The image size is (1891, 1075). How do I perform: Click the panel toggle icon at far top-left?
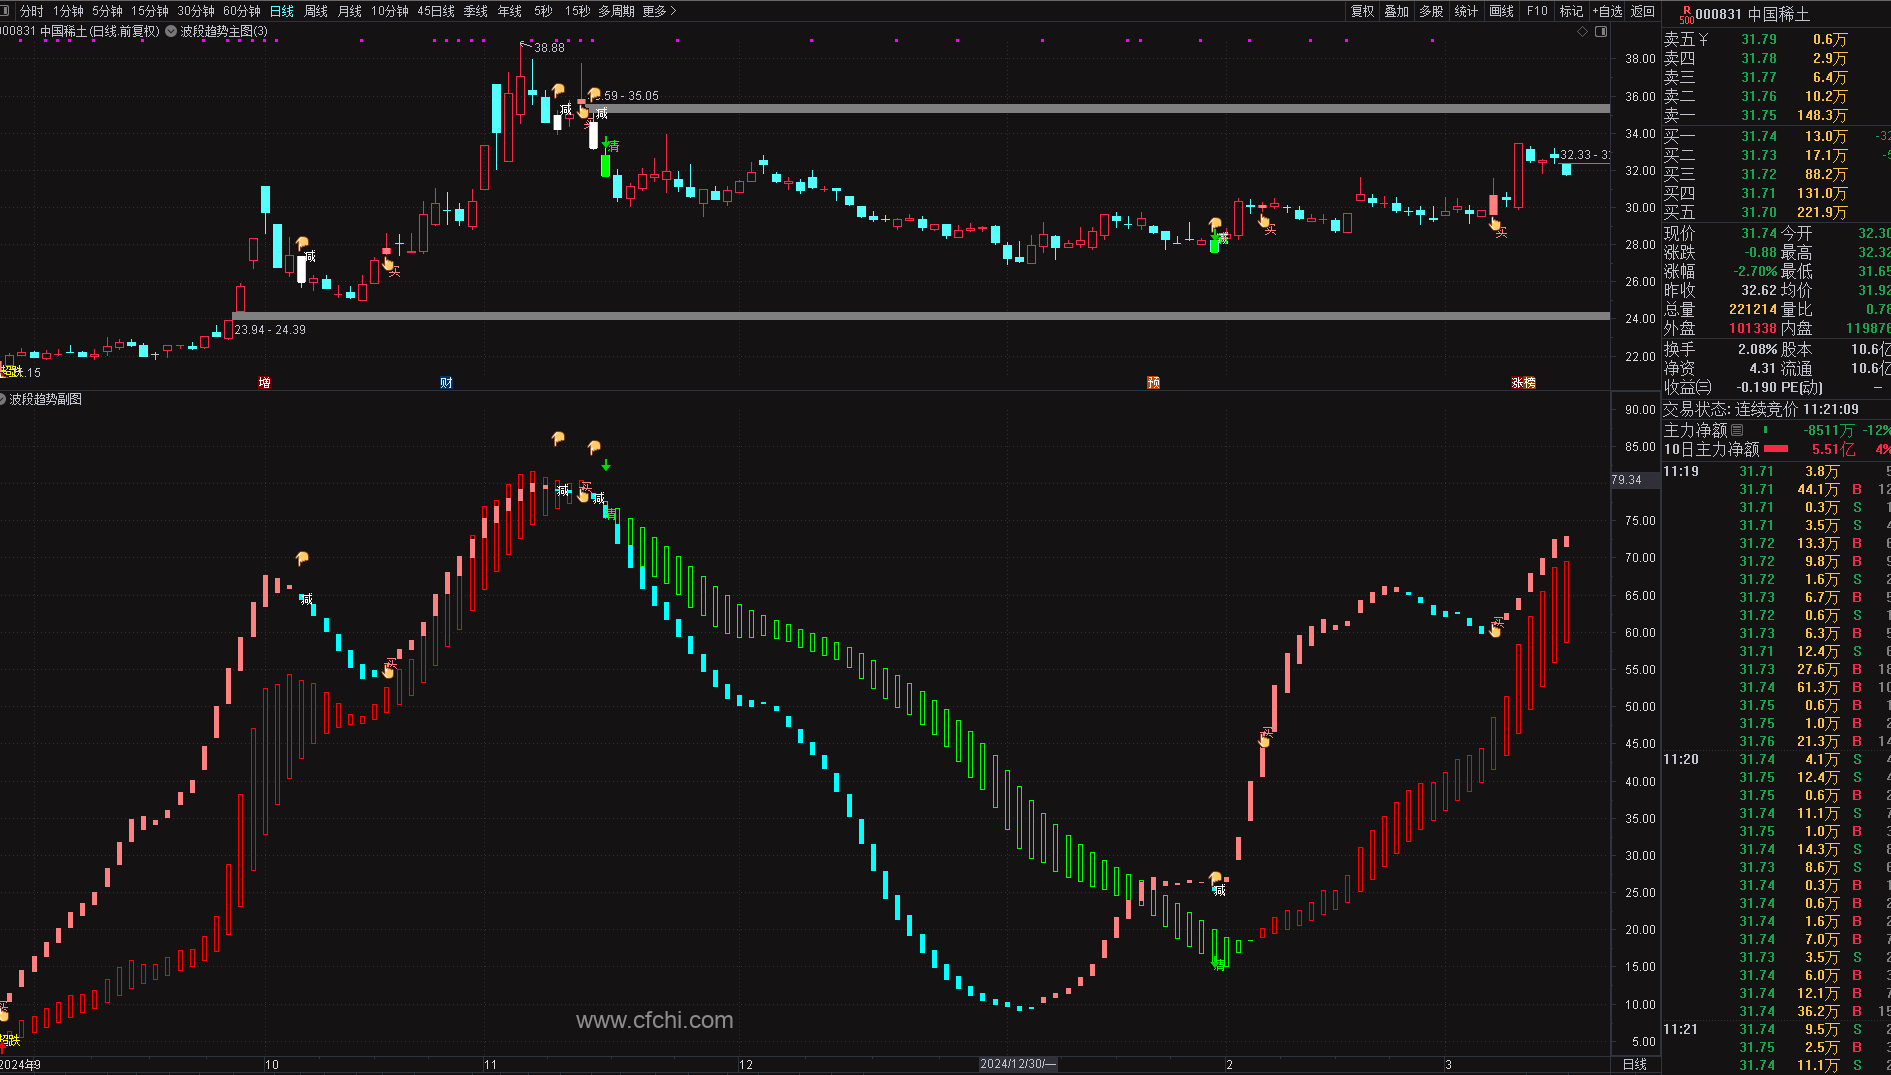[7, 11]
